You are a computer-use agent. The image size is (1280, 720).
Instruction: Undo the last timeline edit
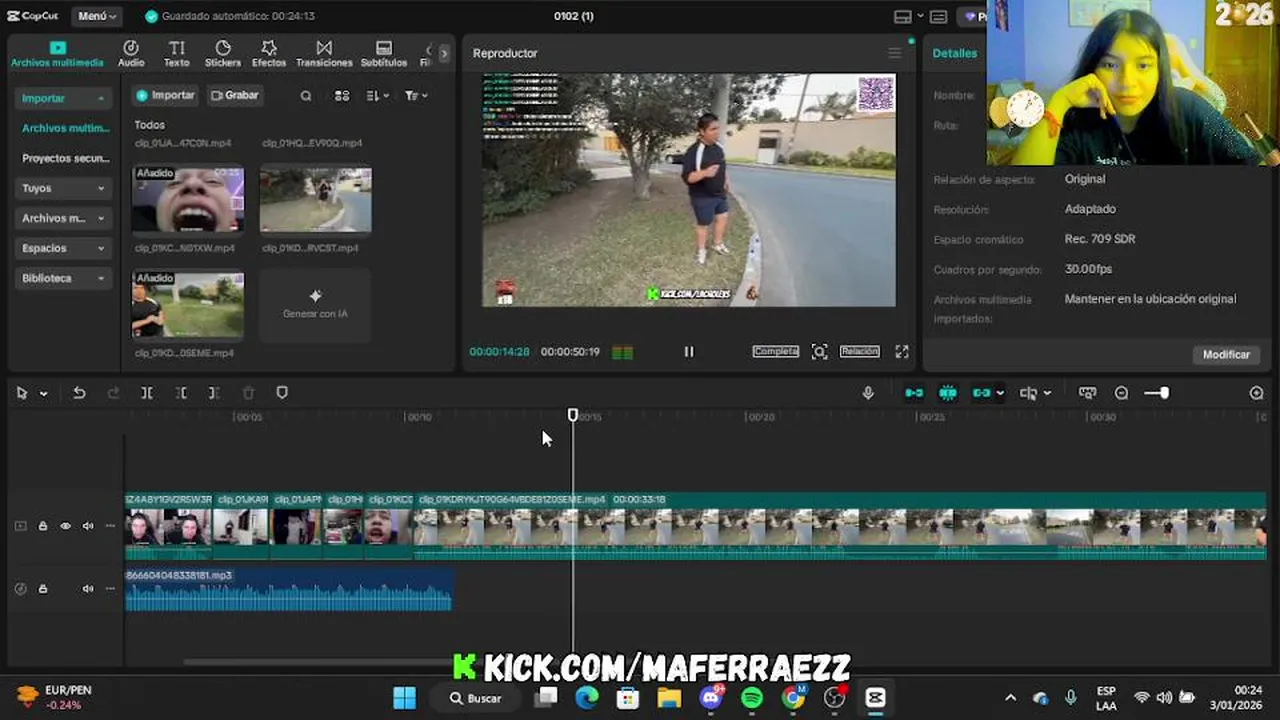point(79,393)
